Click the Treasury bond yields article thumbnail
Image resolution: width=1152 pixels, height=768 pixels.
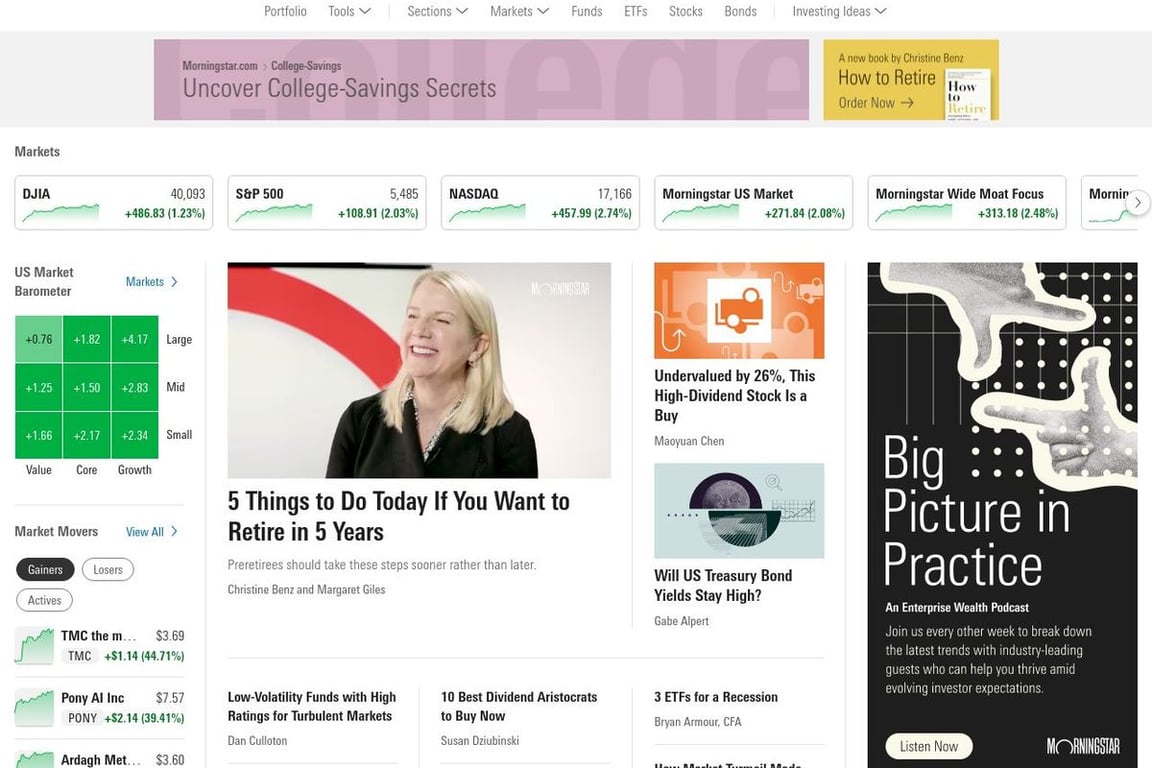click(x=739, y=511)
